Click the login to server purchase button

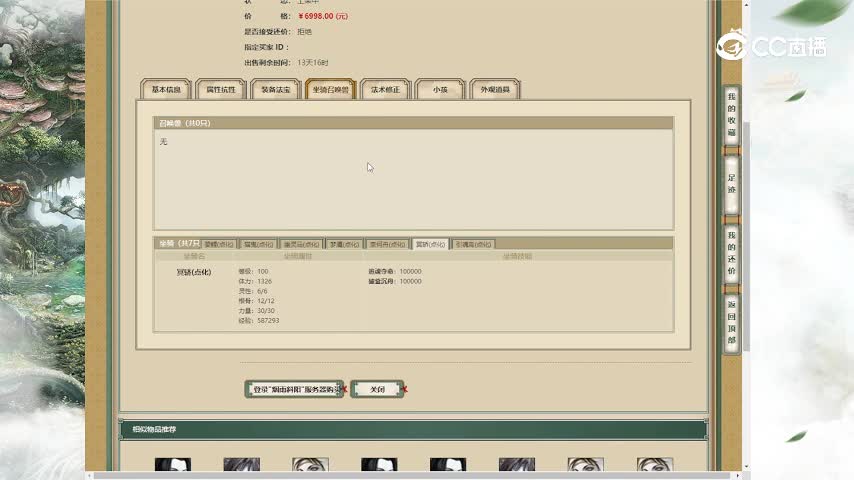tap(294, 389)
